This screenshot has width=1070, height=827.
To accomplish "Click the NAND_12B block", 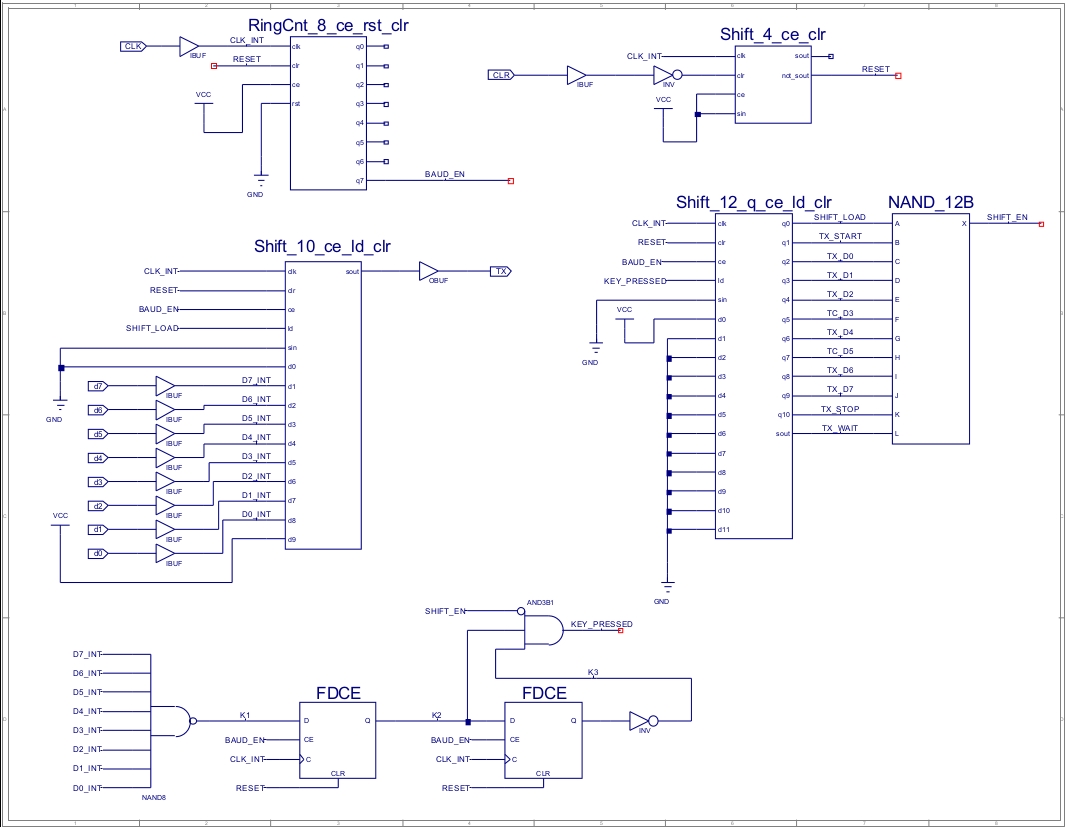I will [931, 328].
